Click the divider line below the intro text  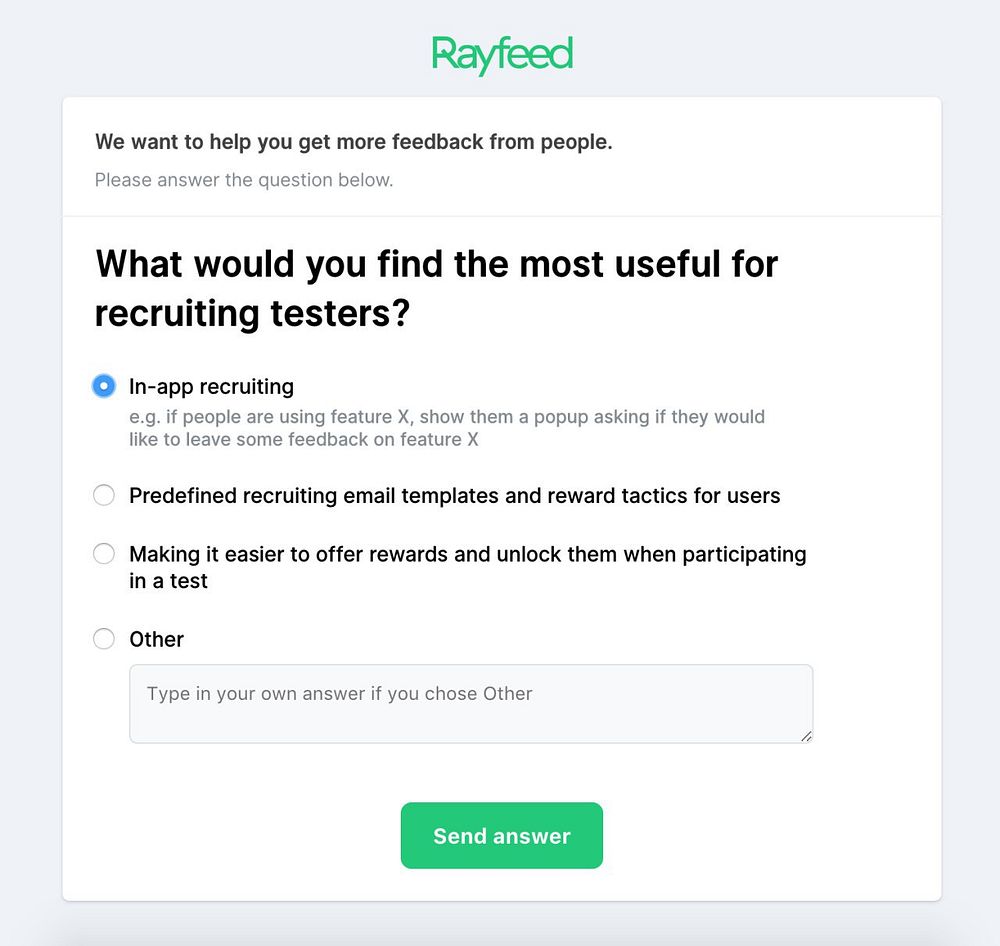pos(502,216)
